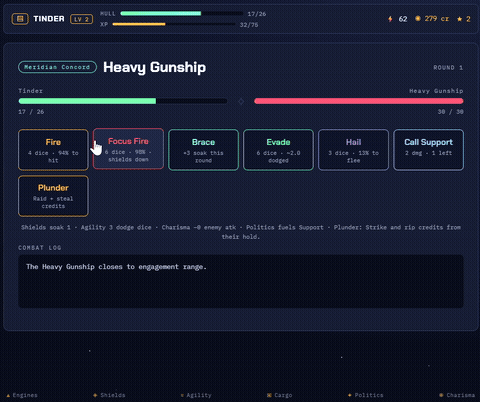
Task: Click the Engines icon in bottom bar
Action: 8,395
